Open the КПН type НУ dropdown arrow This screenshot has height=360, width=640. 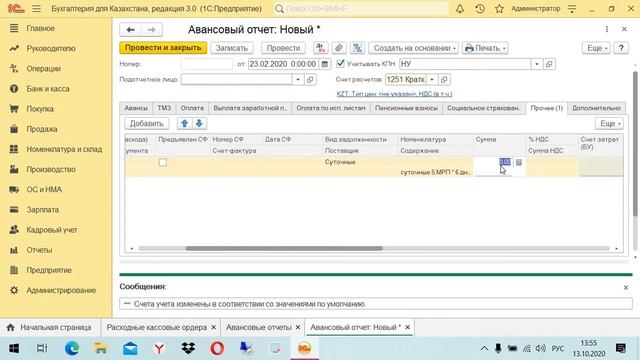coord(537,64)
